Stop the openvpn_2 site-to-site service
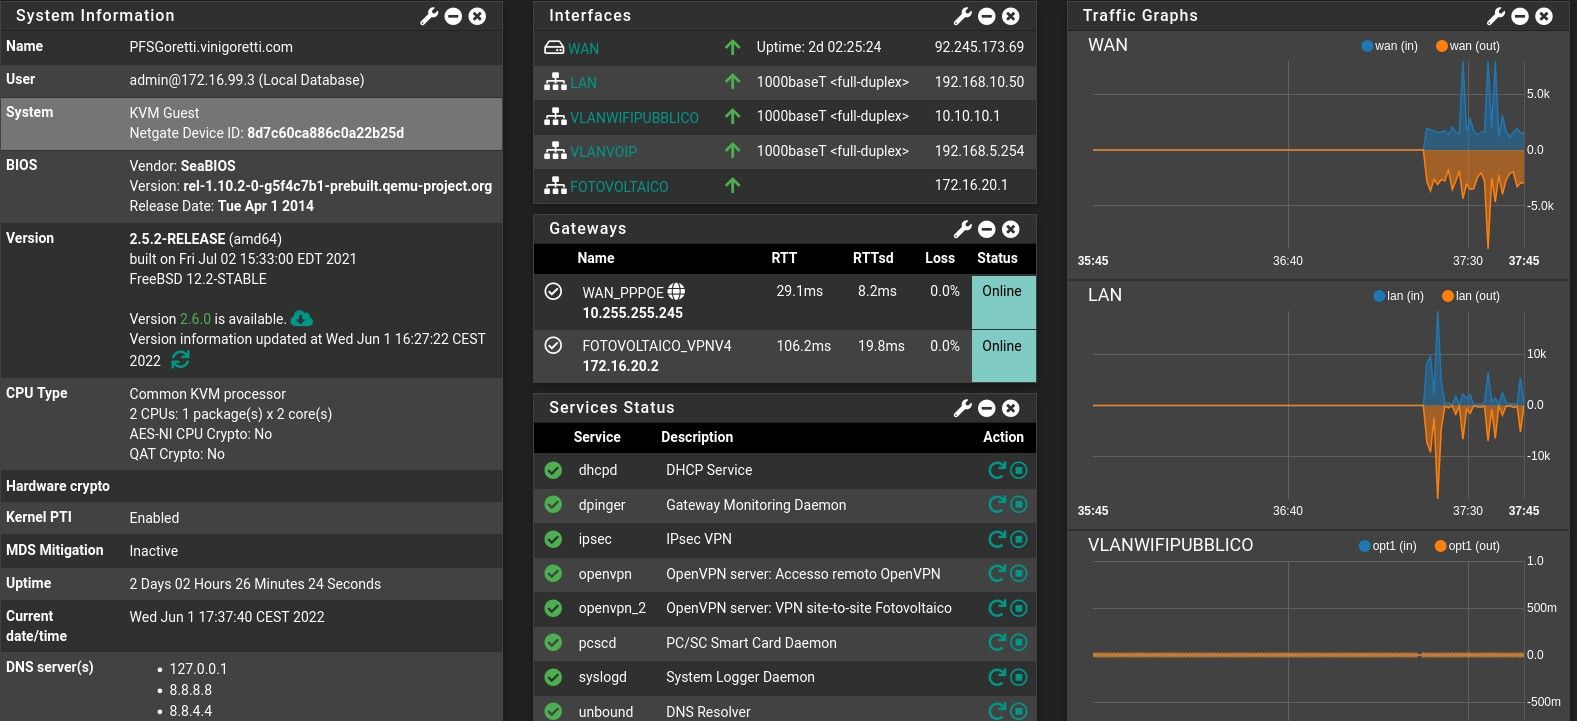Image resolution: width=1577 pixels, height=721 pixels. pos(1018,608)
